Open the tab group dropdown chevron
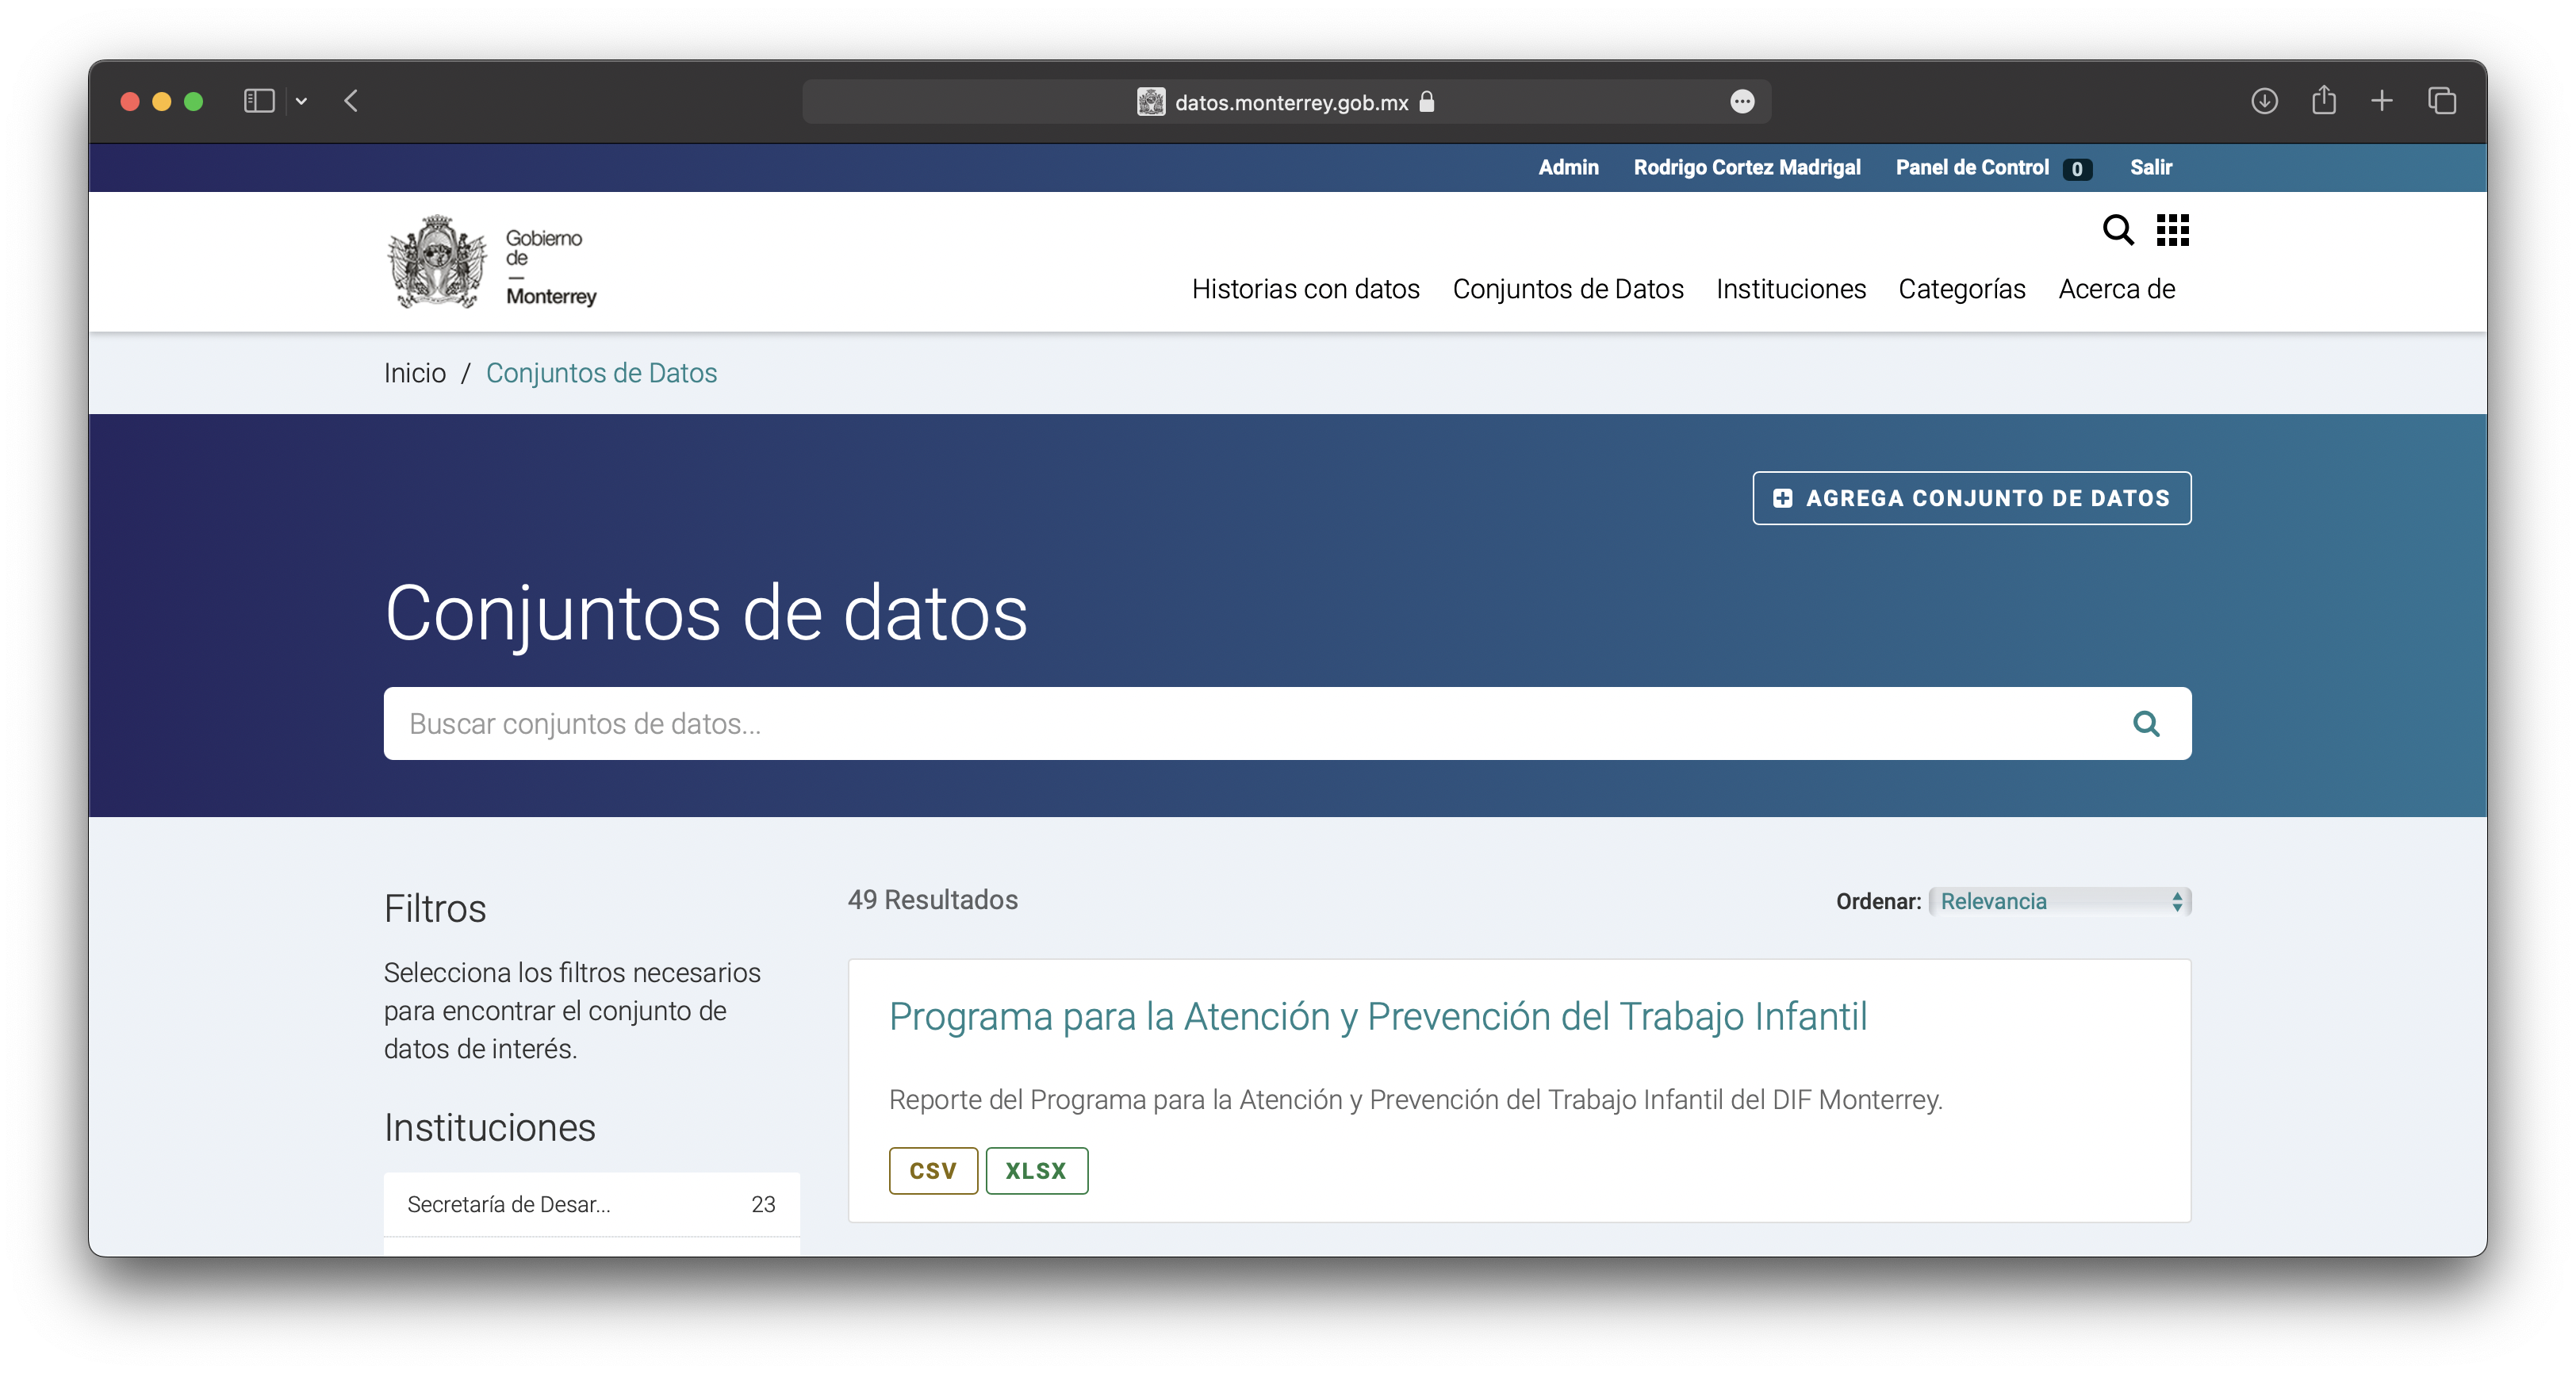Viewport: 2576px width, 1374px height. [x=301, y=101]
